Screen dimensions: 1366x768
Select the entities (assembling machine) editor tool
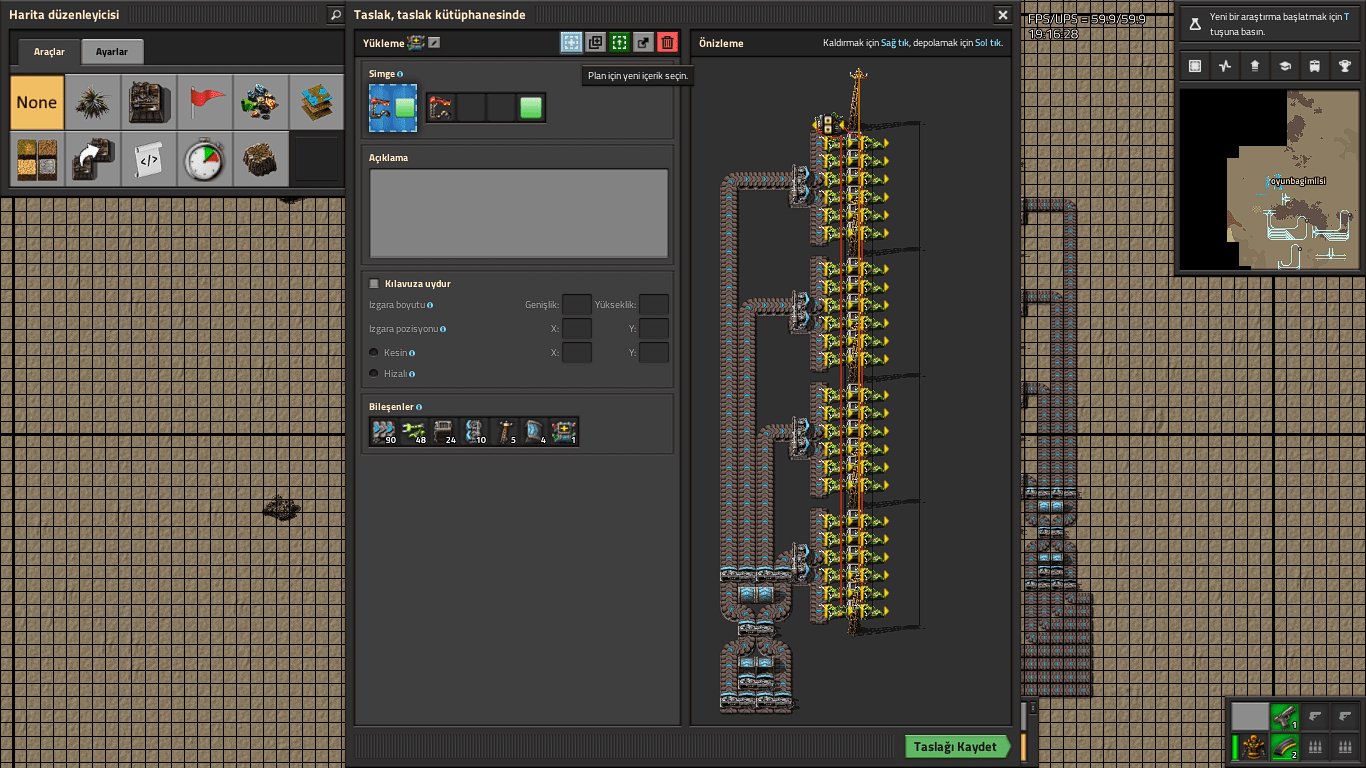coord(149,102)
